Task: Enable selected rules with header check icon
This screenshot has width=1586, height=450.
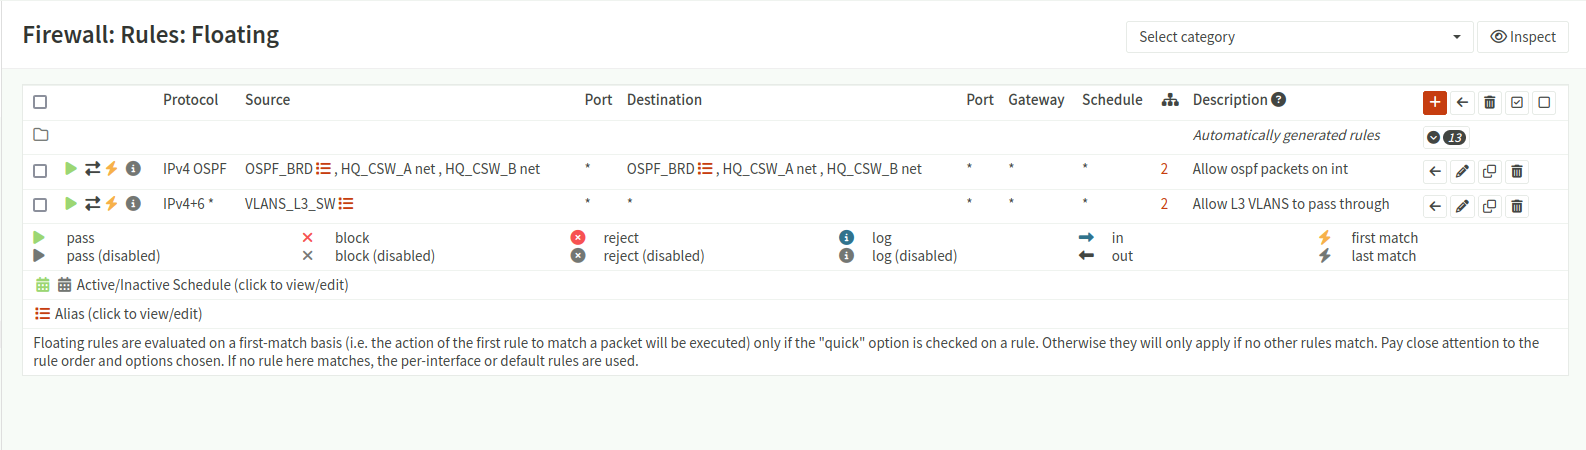Action: [x=1517, y=102]
